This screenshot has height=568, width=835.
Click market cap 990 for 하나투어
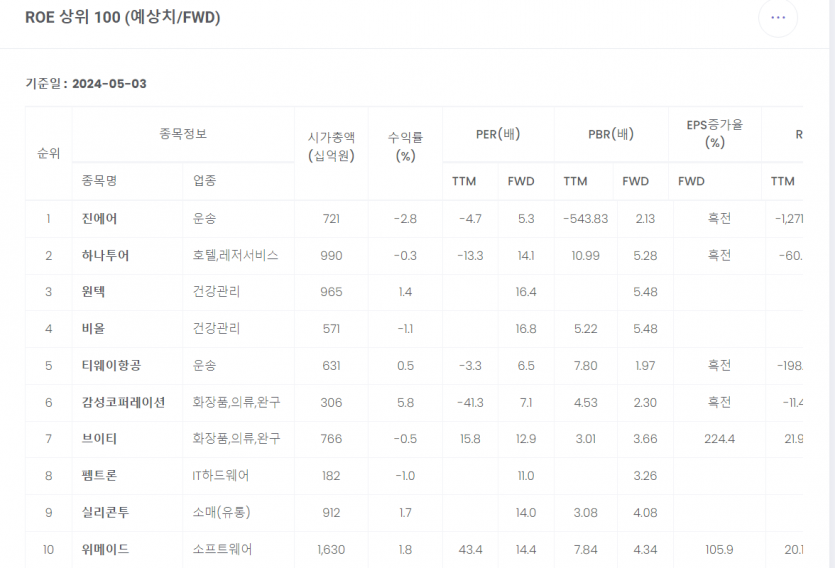point(331,256)
